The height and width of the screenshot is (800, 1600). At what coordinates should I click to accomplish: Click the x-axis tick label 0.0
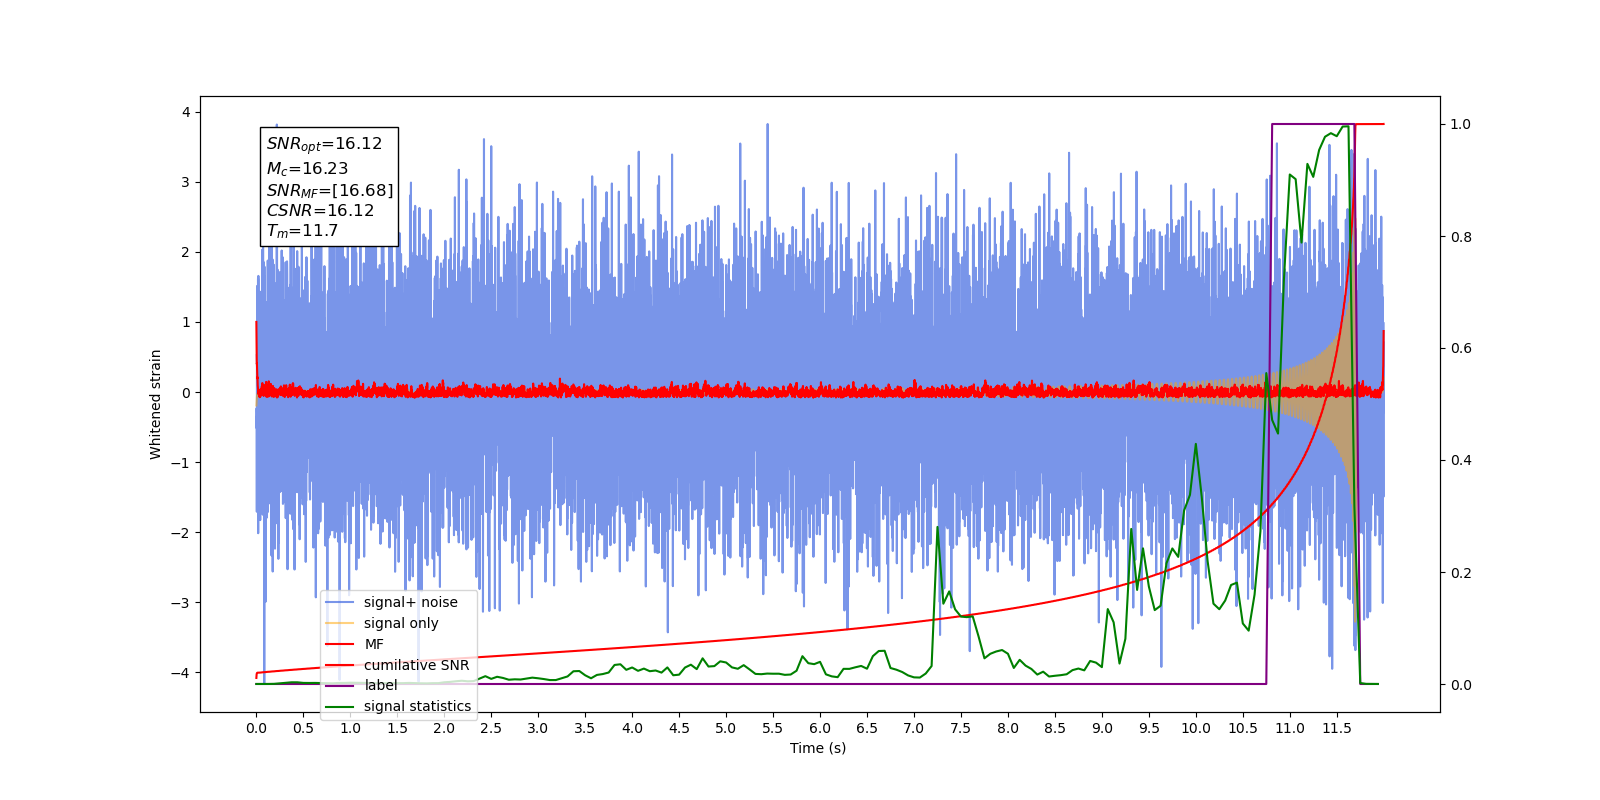click(256, 728)
